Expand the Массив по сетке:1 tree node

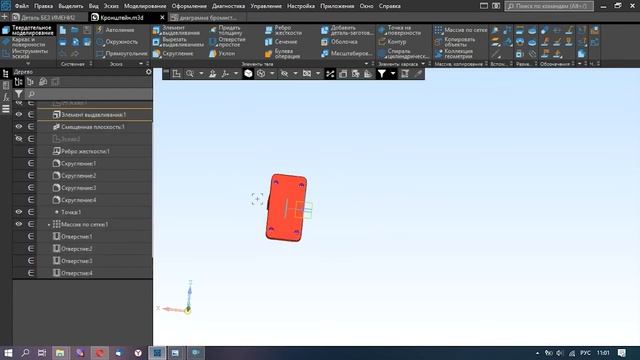[x=49, y=224]
